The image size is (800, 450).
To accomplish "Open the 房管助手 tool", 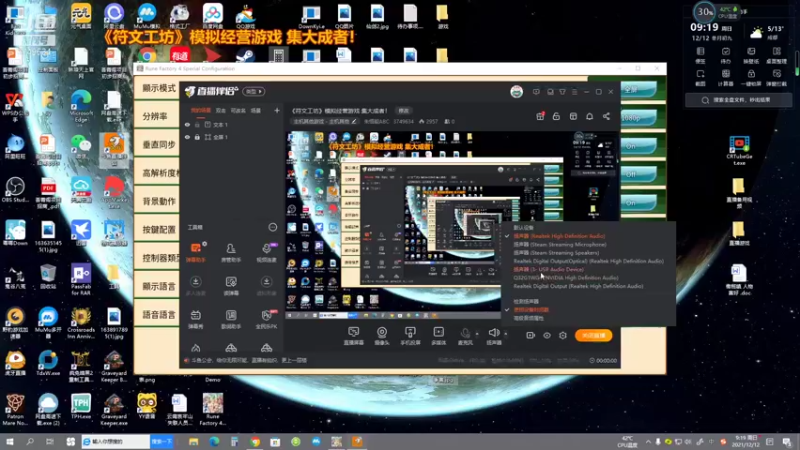I will point(231,252).
